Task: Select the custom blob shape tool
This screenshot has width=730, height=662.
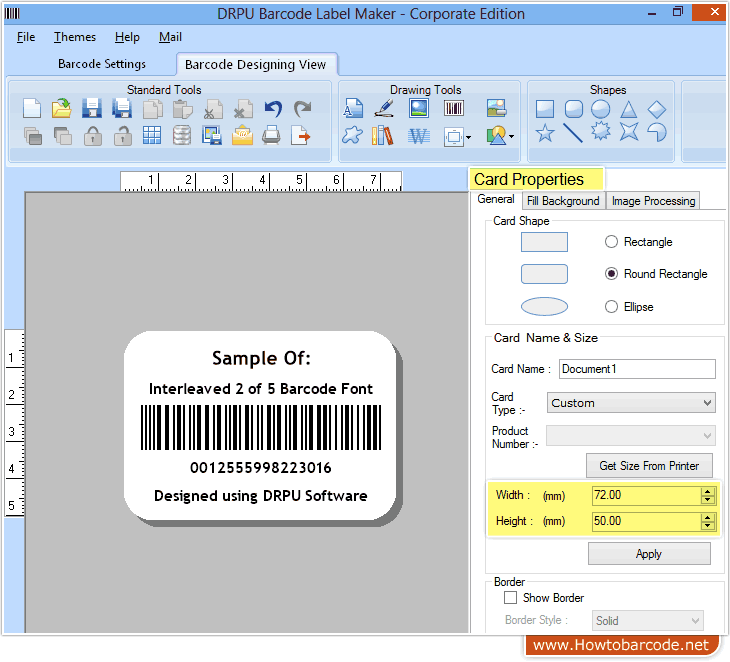Action: pos(352,135)
